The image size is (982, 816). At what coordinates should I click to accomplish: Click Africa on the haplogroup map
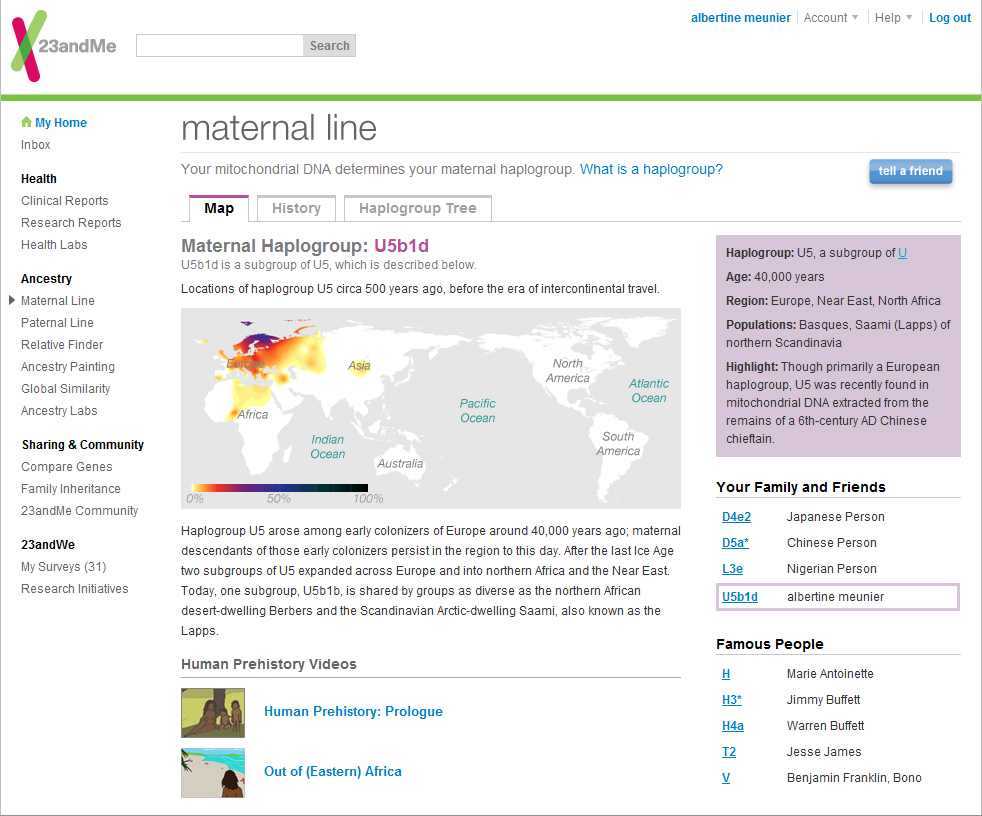point(252,414)
